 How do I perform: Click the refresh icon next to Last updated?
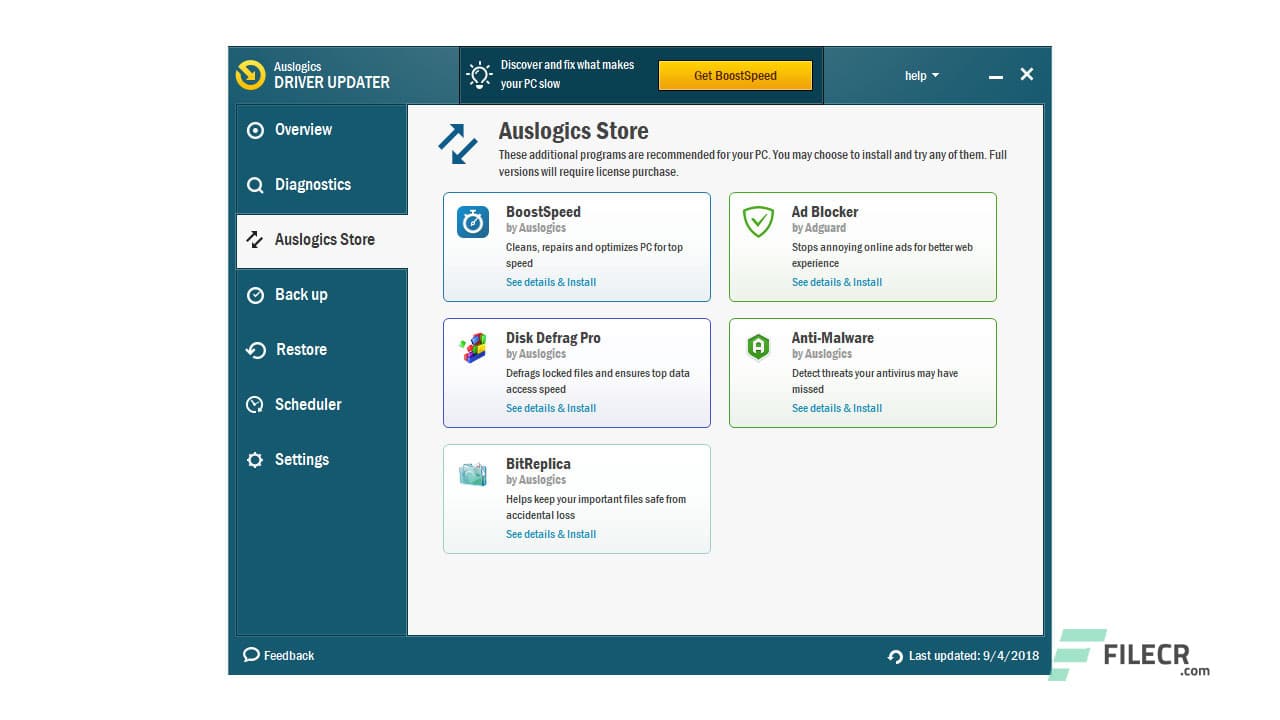tap(893, 655)
